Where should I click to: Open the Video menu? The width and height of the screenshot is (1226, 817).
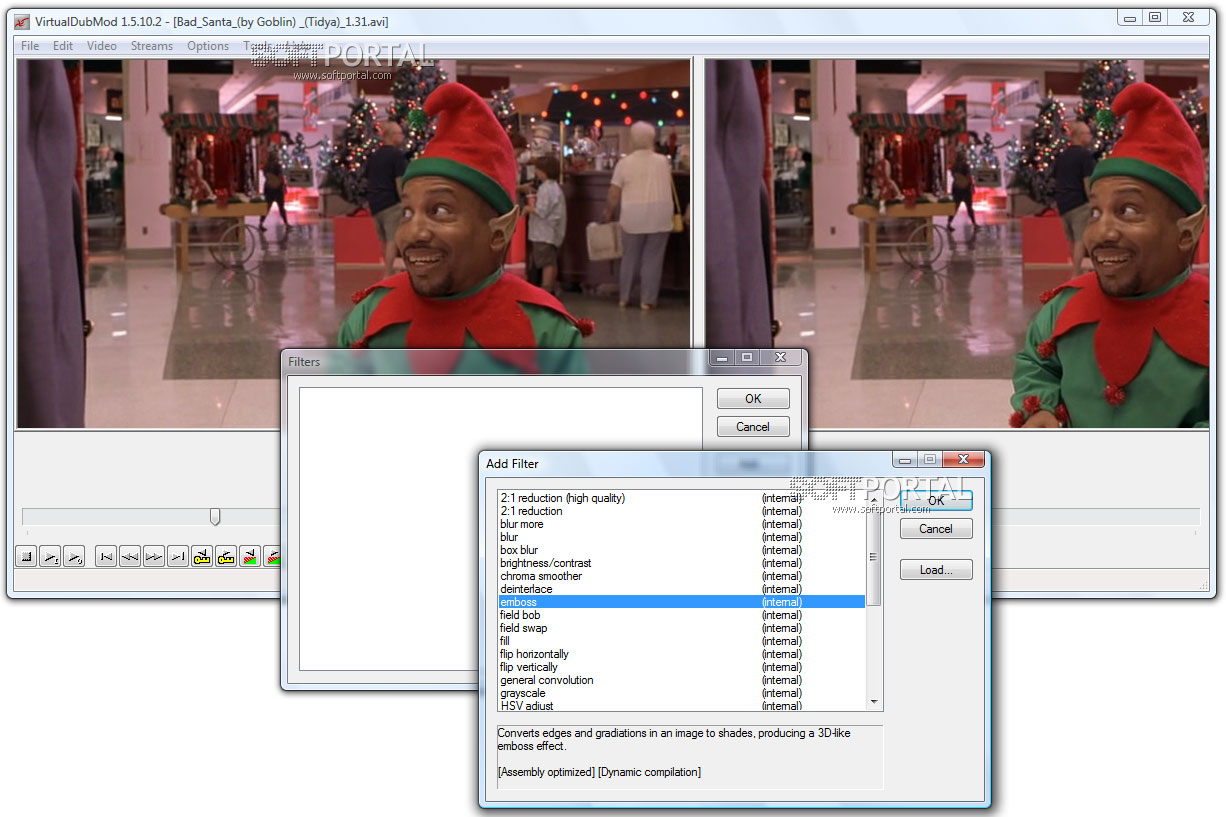coord(102,46)
